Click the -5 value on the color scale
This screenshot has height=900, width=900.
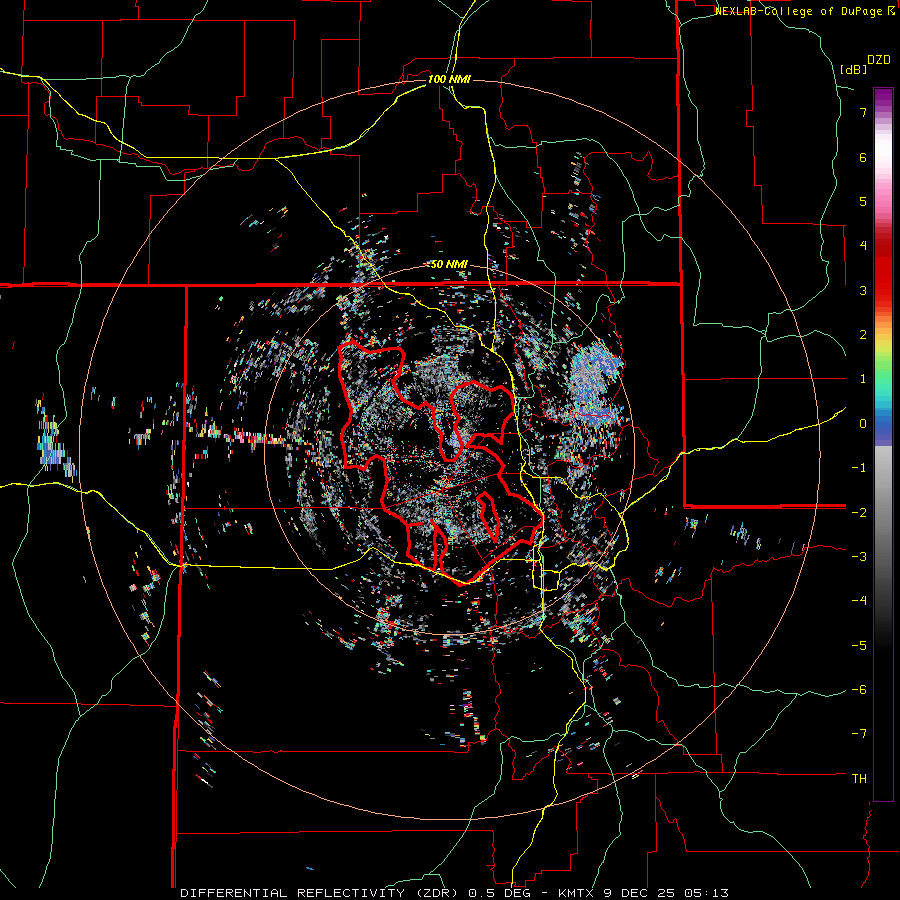click(859, 646)
